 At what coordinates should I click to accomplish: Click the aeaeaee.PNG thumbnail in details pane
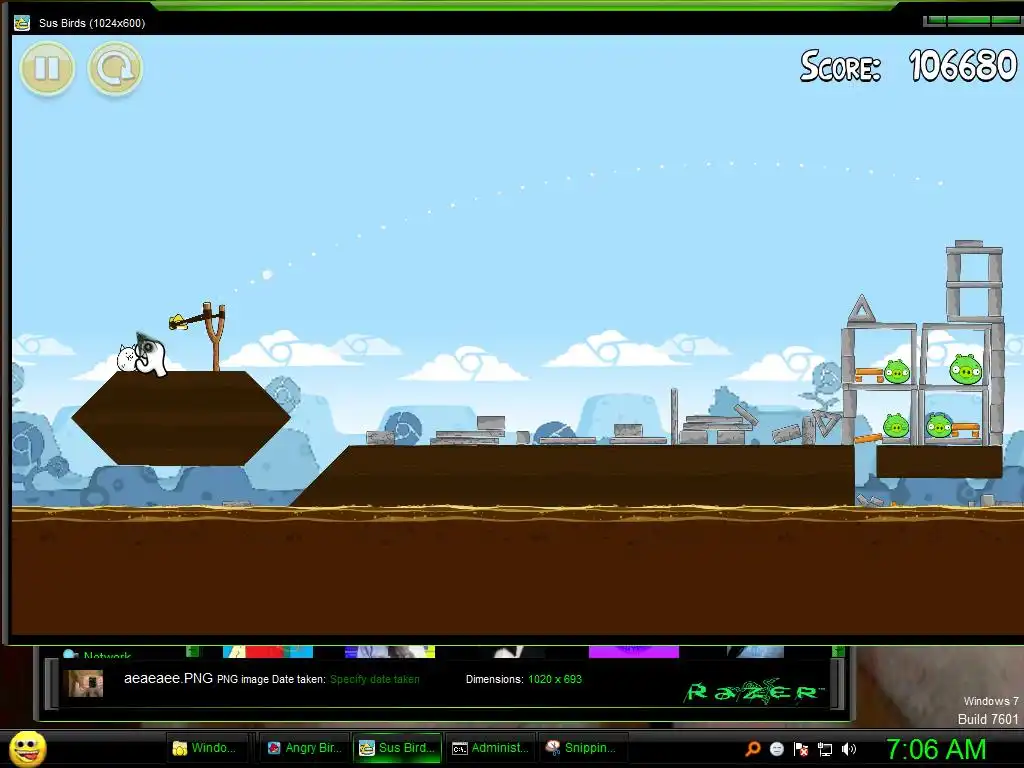[86, 684]
